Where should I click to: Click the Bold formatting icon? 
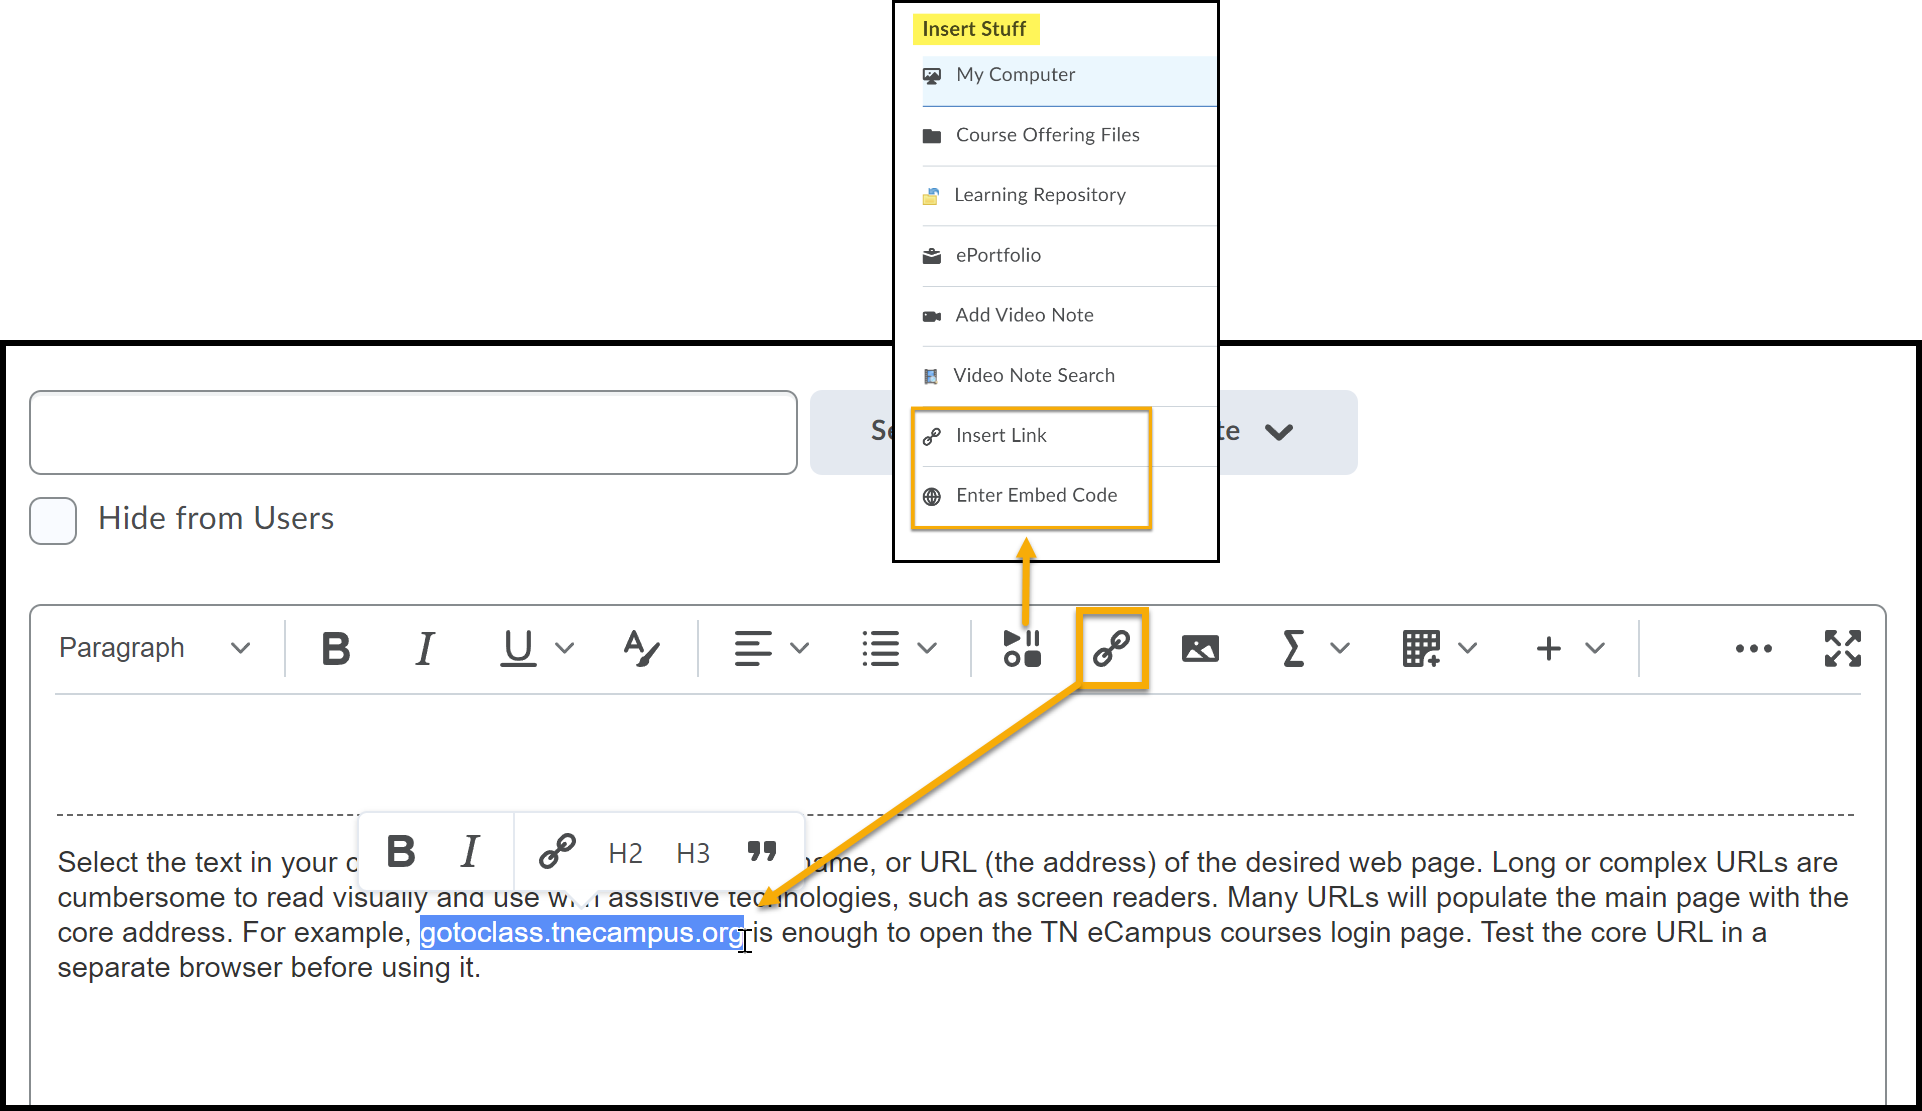tap(333, 647)
